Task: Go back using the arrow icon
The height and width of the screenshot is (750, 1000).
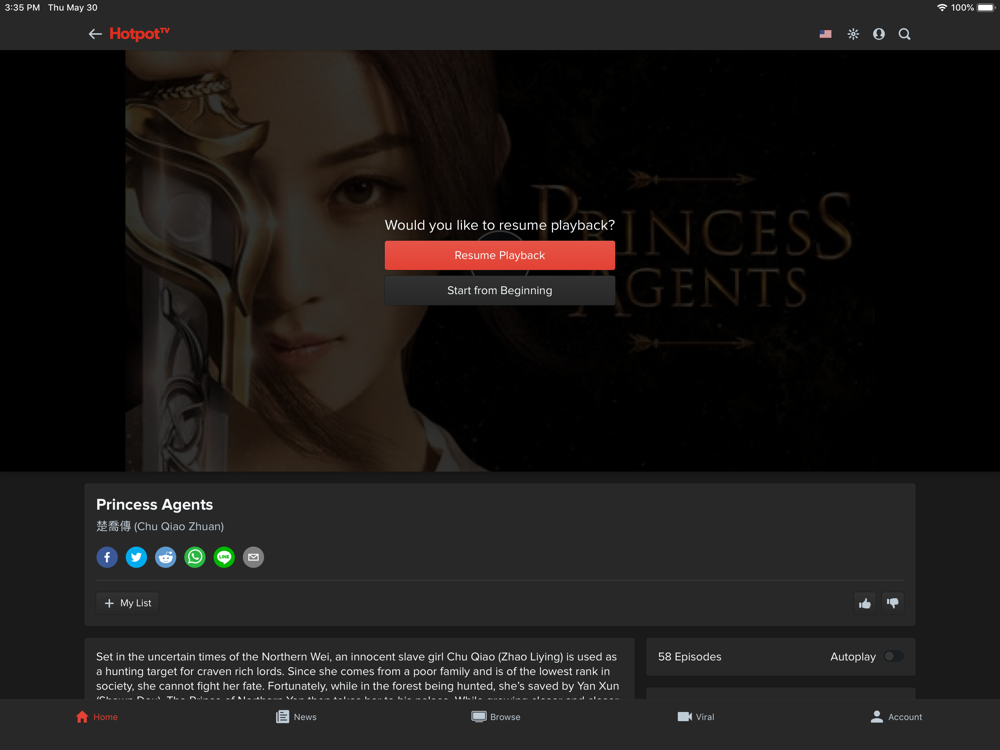Action: (x=95, y=34)
